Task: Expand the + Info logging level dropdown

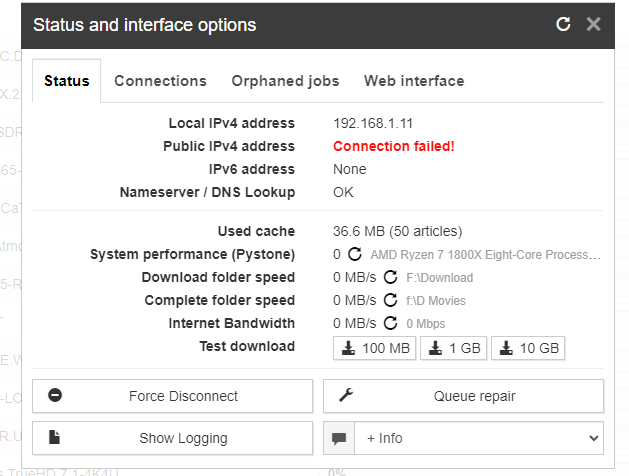Action: (x=481, y=438)
